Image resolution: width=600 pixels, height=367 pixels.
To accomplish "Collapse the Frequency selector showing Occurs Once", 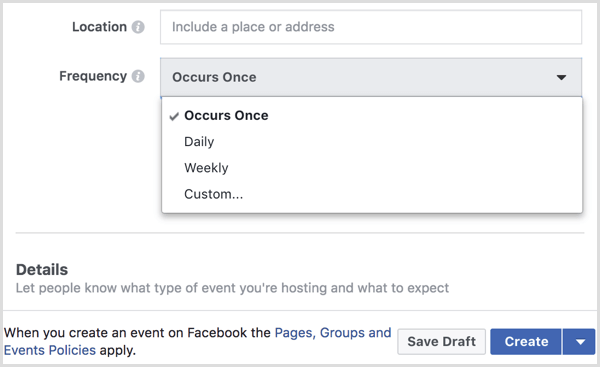I will coord(371,77).
